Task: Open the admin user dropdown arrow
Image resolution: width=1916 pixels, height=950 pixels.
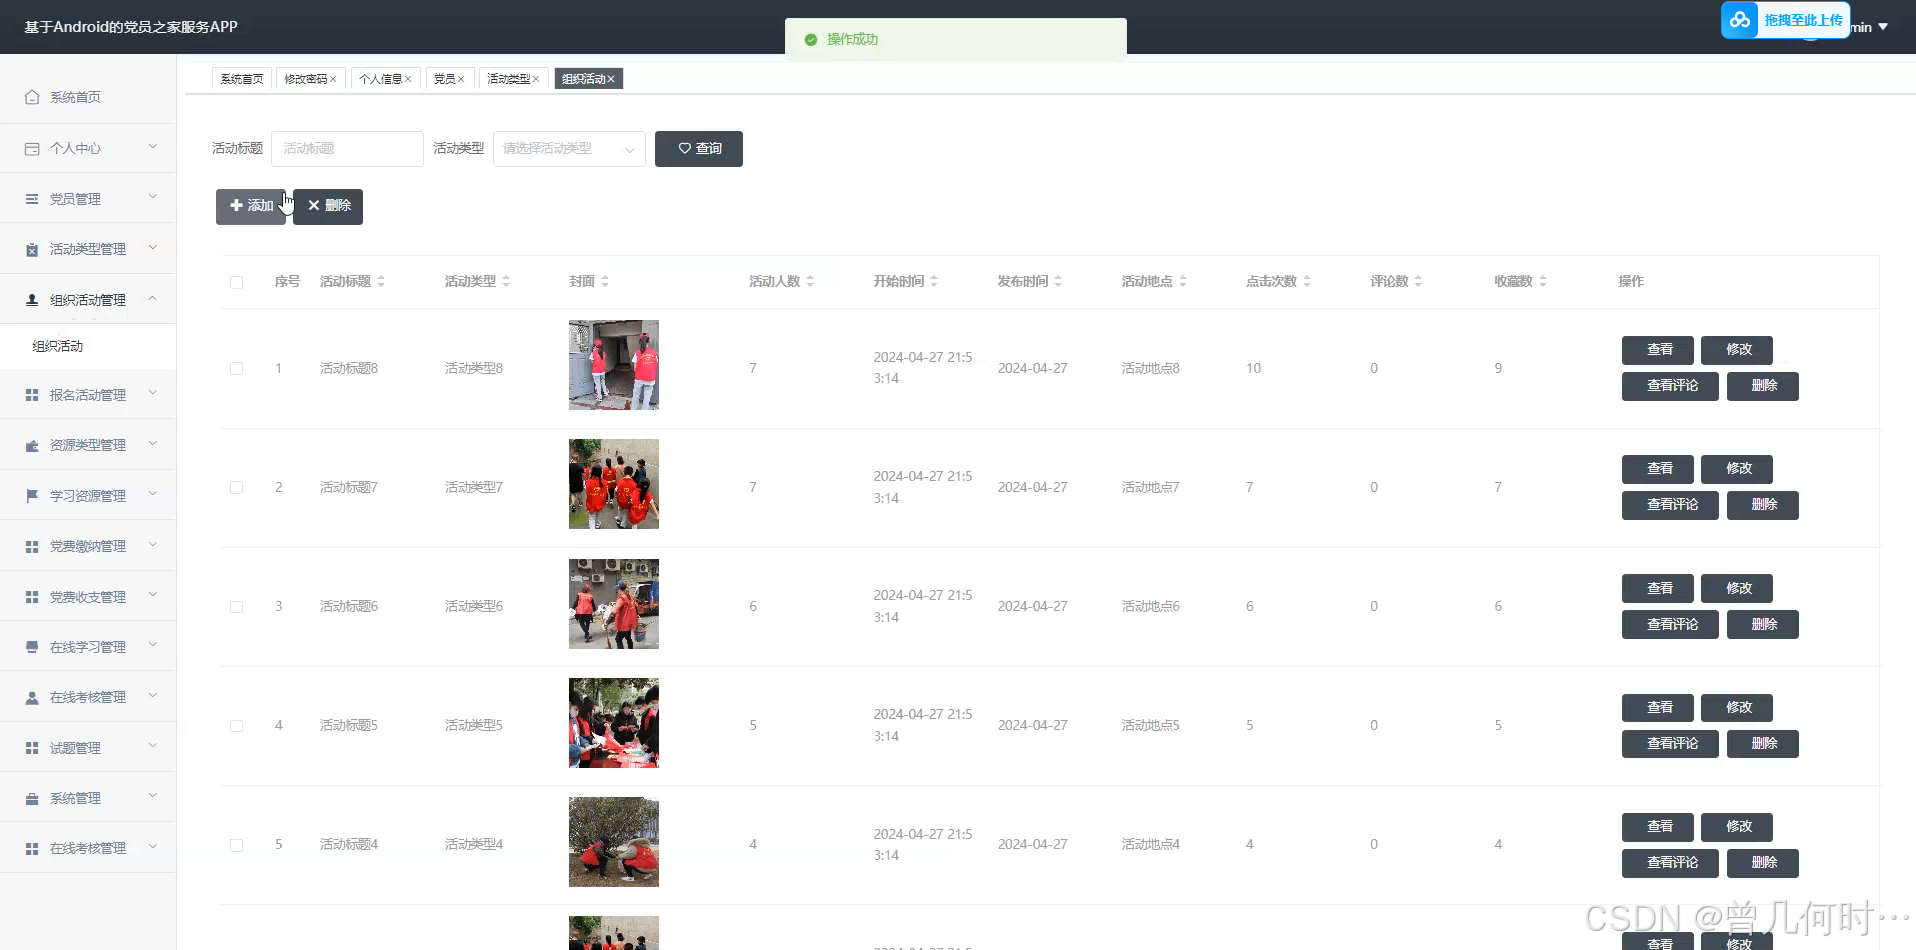Action: pos(1883,27)
